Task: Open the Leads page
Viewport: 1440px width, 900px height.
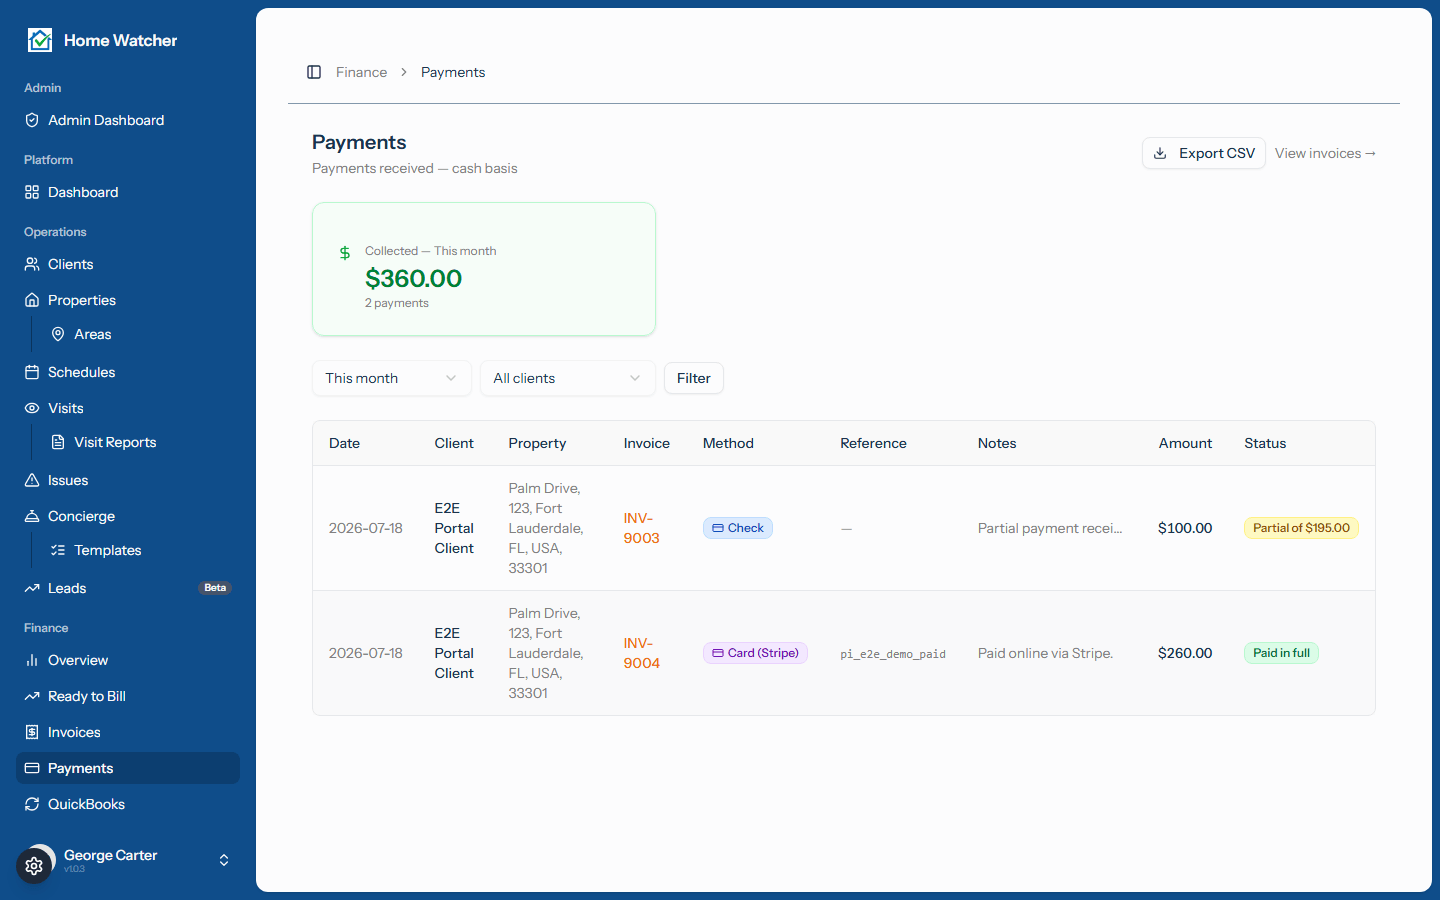Action: pos(128,588)
